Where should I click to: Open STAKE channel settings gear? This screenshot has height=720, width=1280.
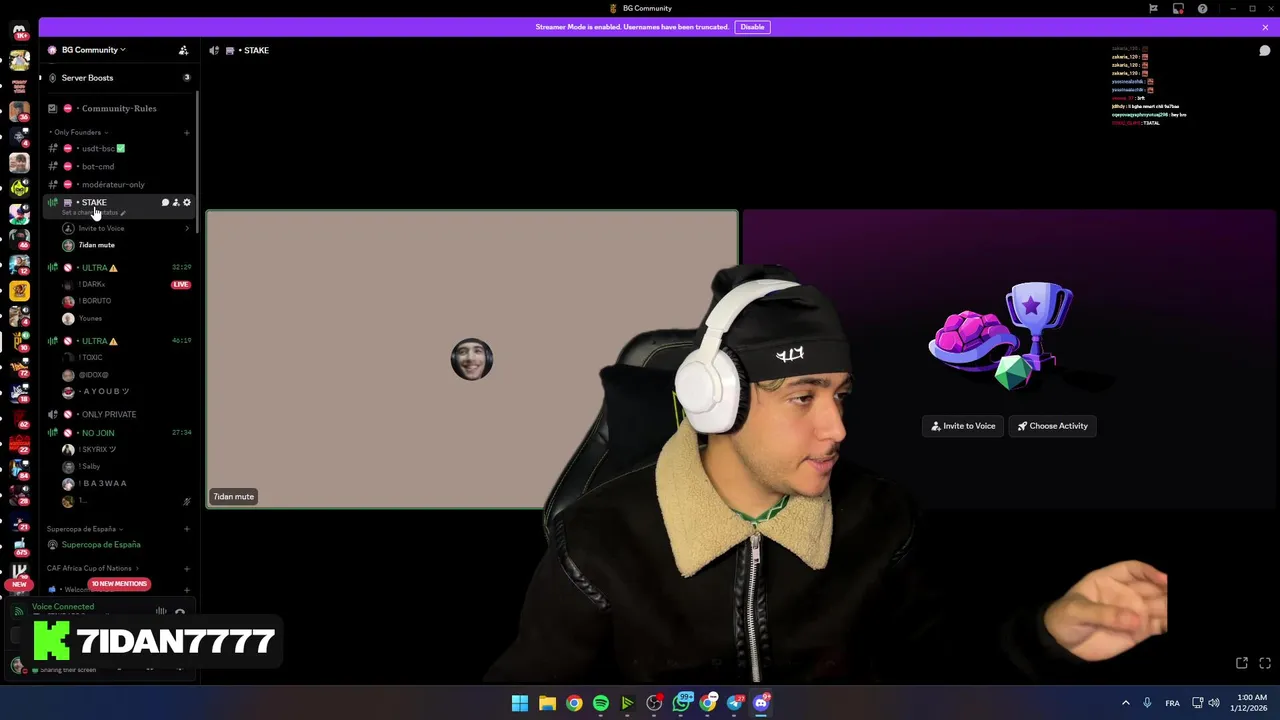click(187, 202)
